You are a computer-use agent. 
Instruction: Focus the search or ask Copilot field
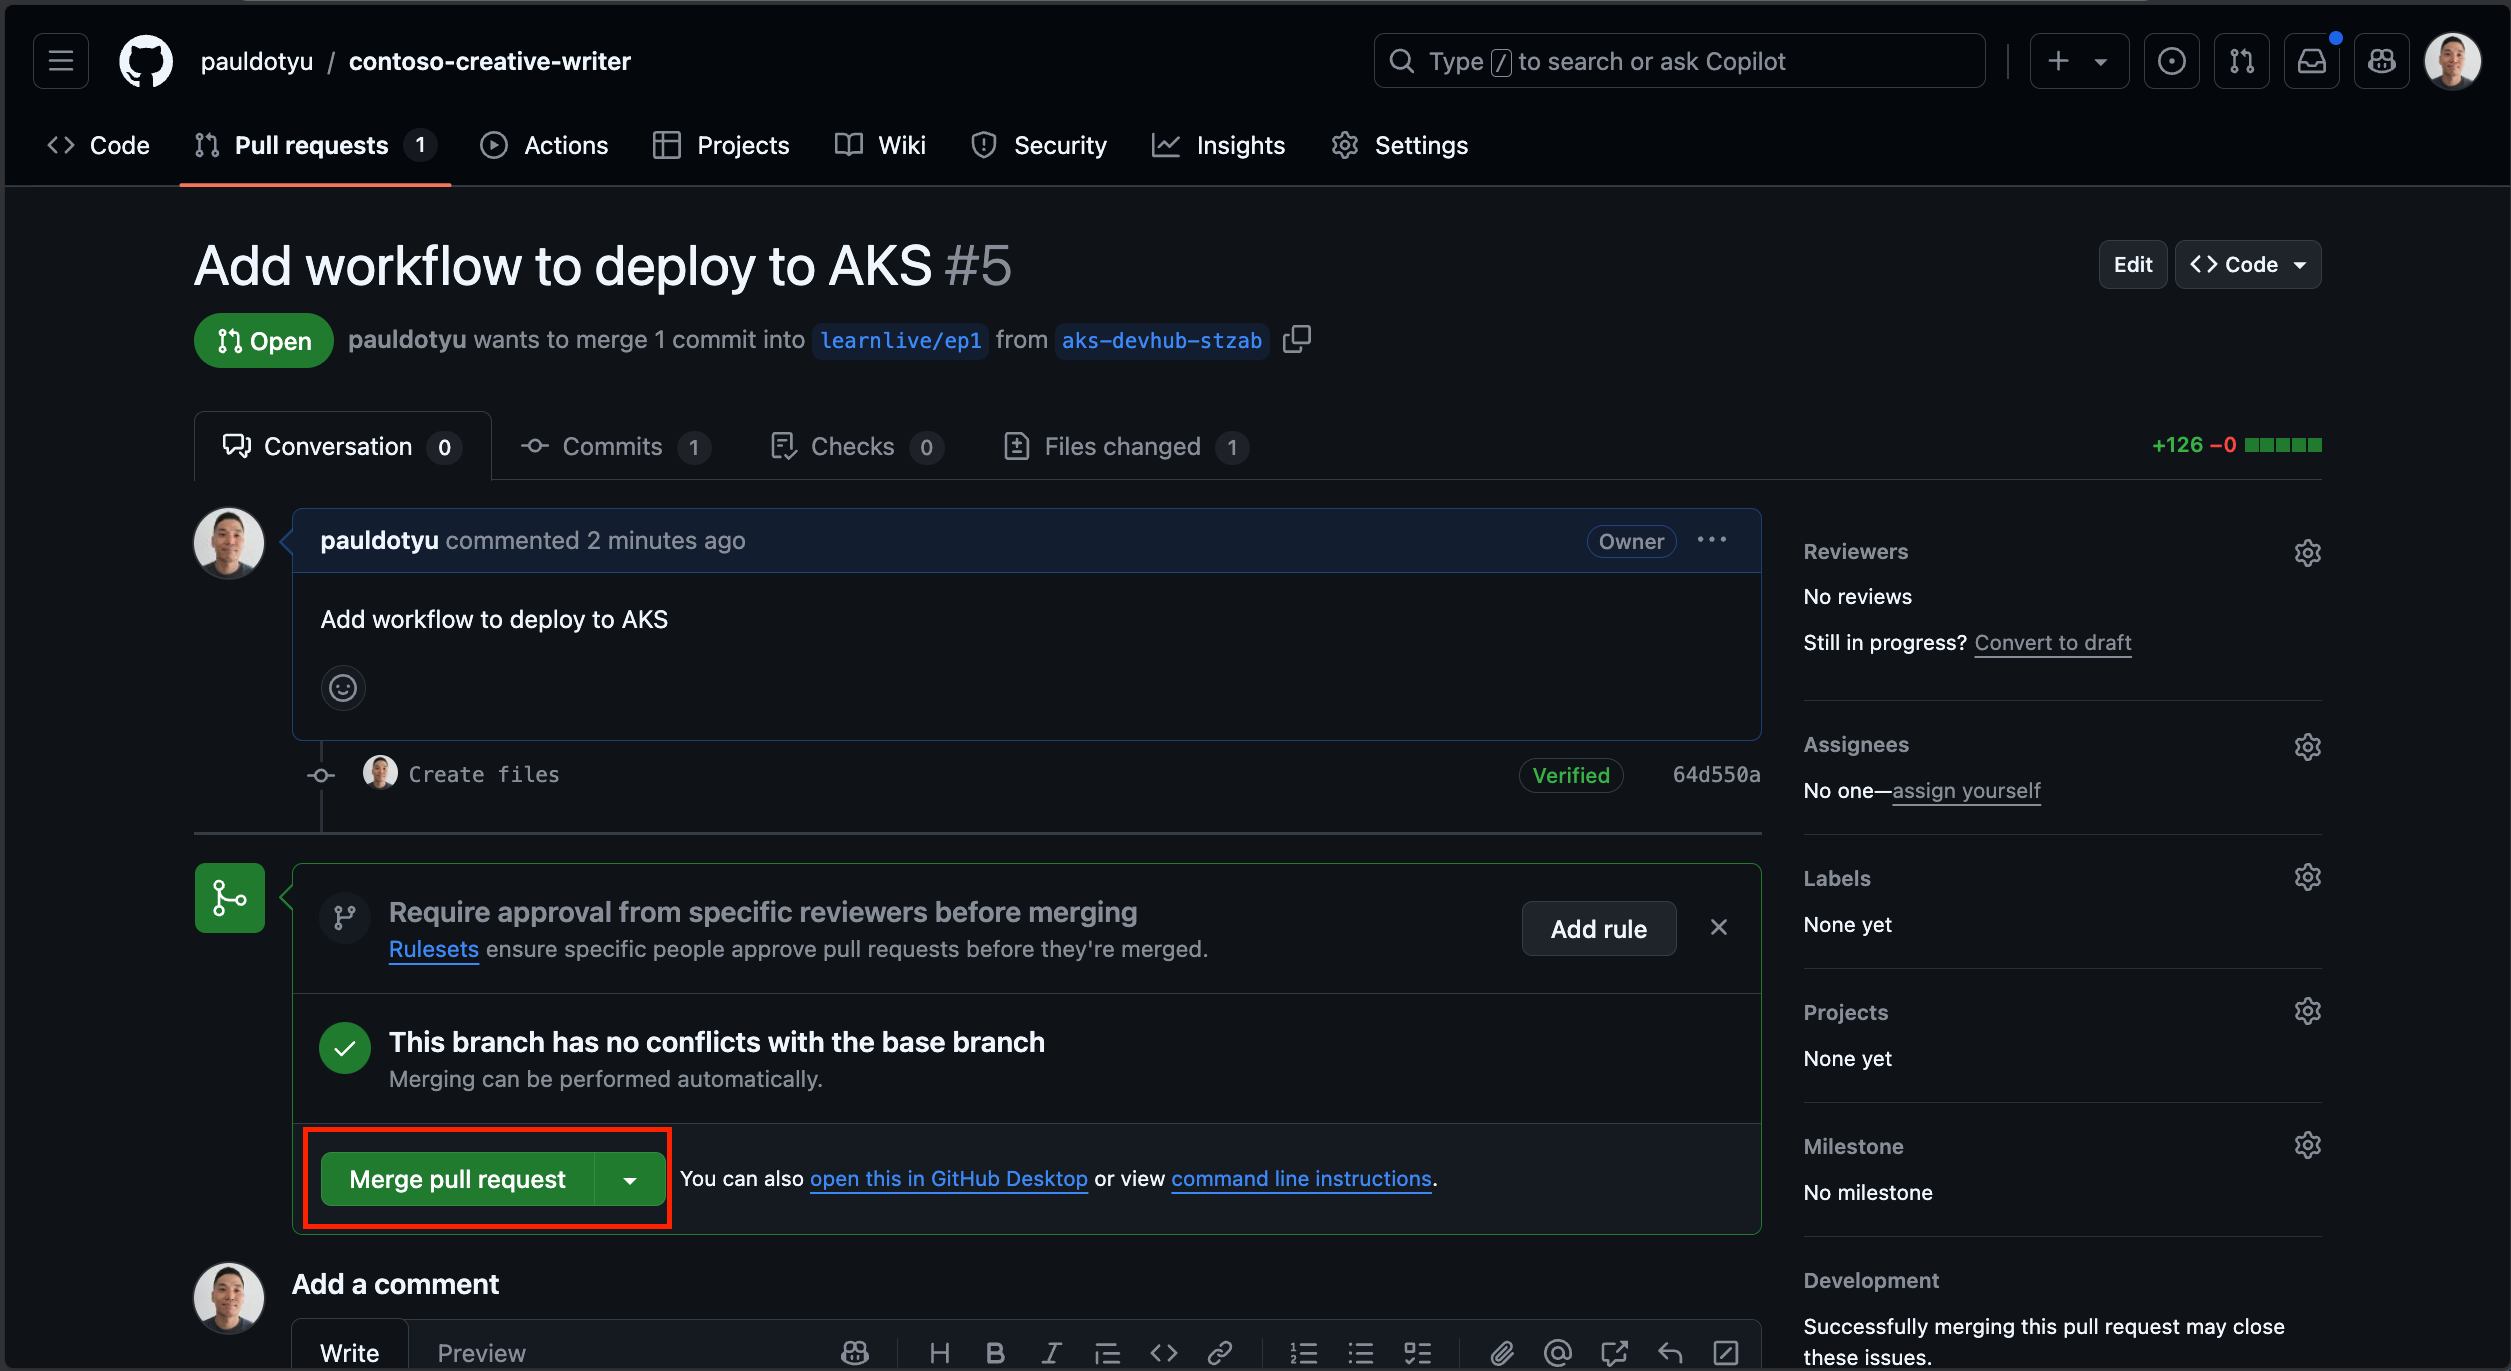click(x=1679, y=61)
